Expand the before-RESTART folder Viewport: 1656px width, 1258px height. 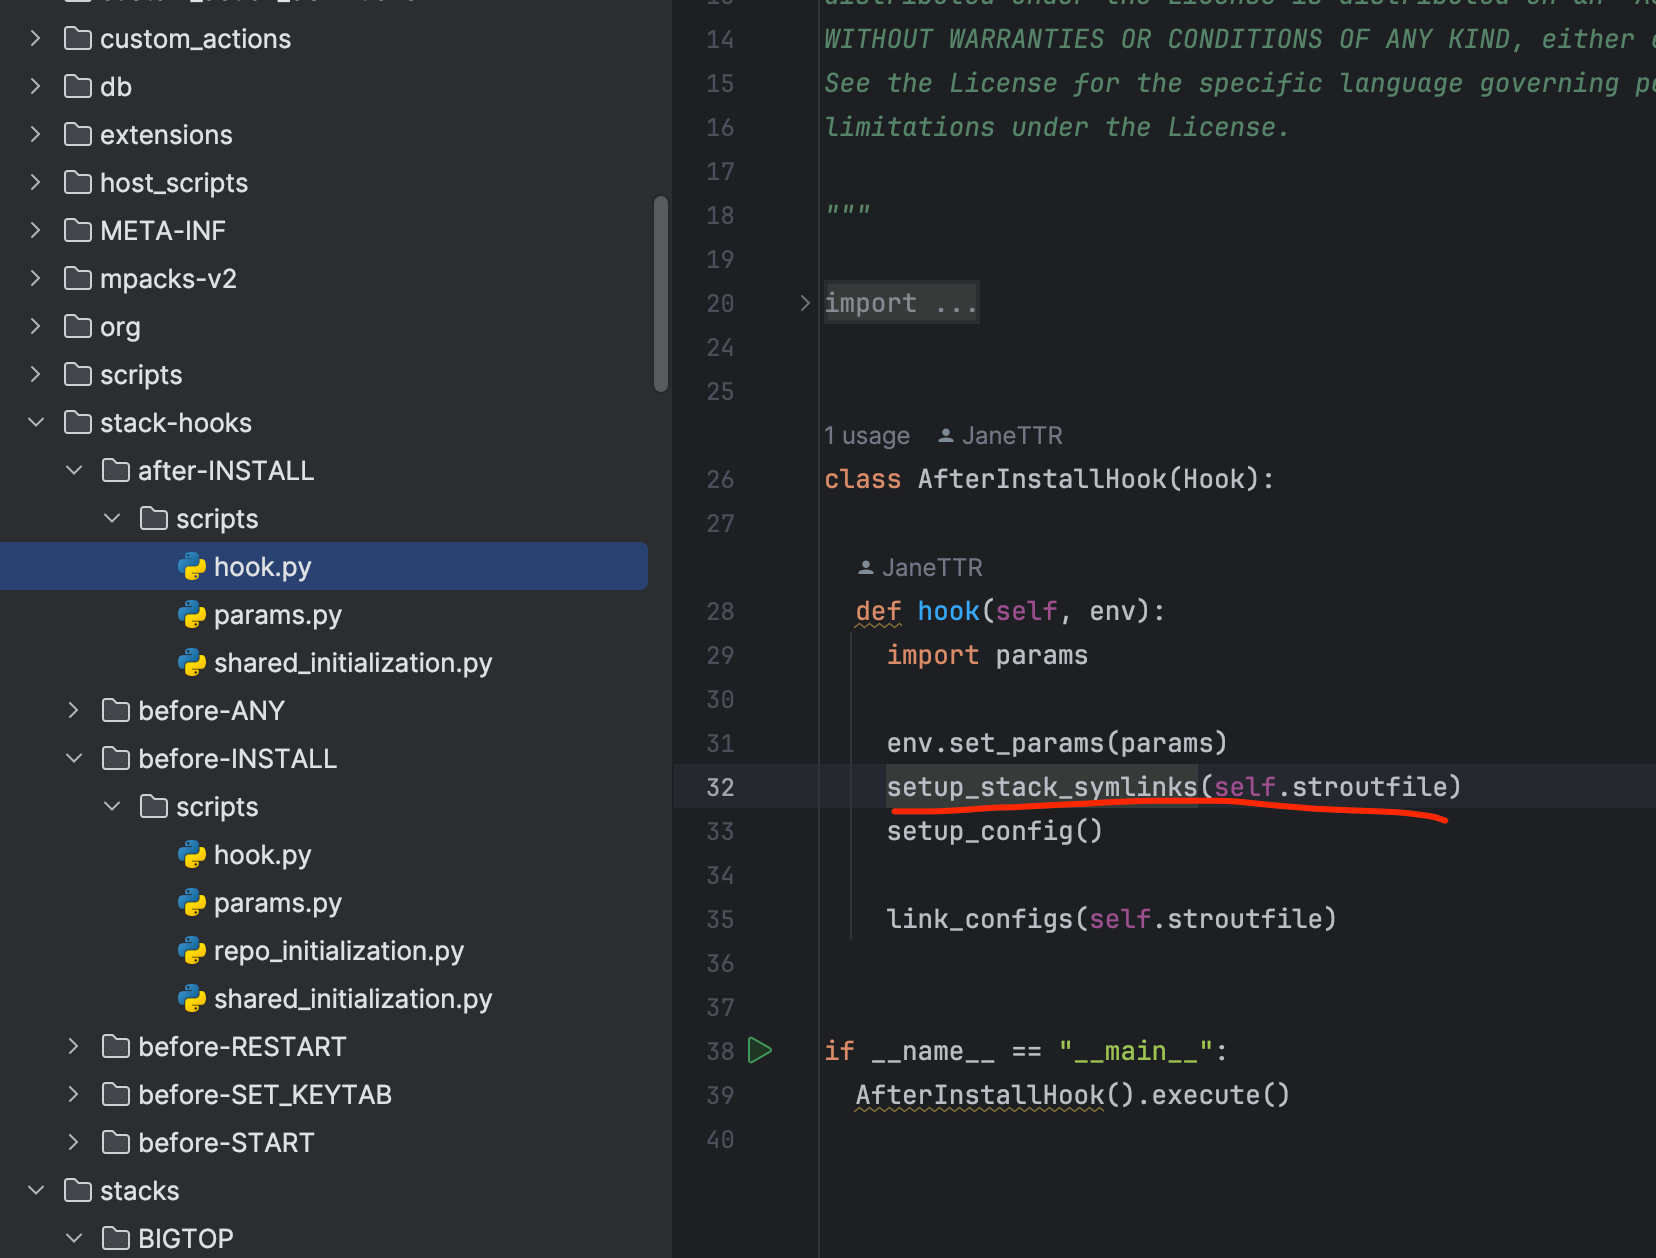click(74, 1047)
